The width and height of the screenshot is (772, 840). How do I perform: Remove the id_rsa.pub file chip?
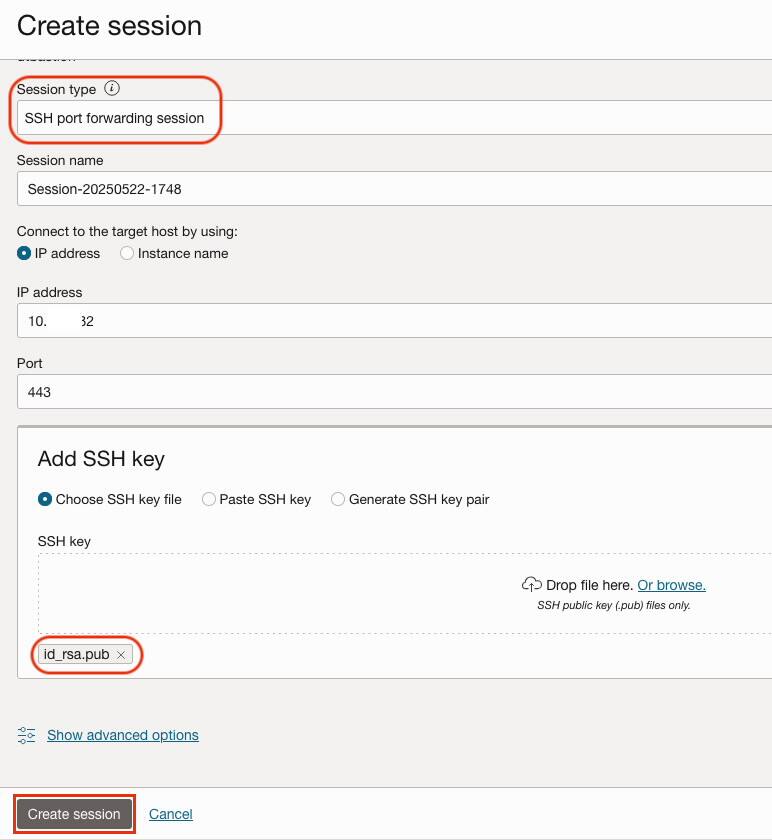[x=121, y=655]
